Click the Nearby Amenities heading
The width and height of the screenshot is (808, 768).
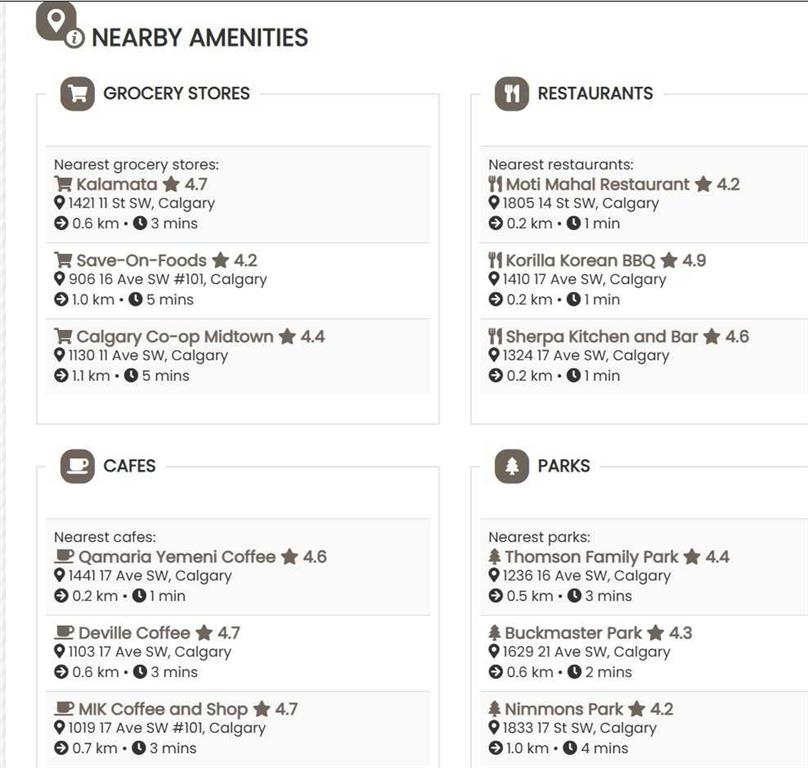[200, 38]
